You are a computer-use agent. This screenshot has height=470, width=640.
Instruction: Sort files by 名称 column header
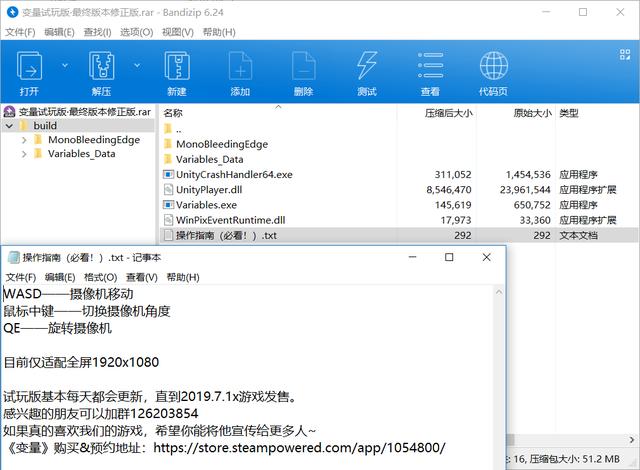(x=174, y=113)
